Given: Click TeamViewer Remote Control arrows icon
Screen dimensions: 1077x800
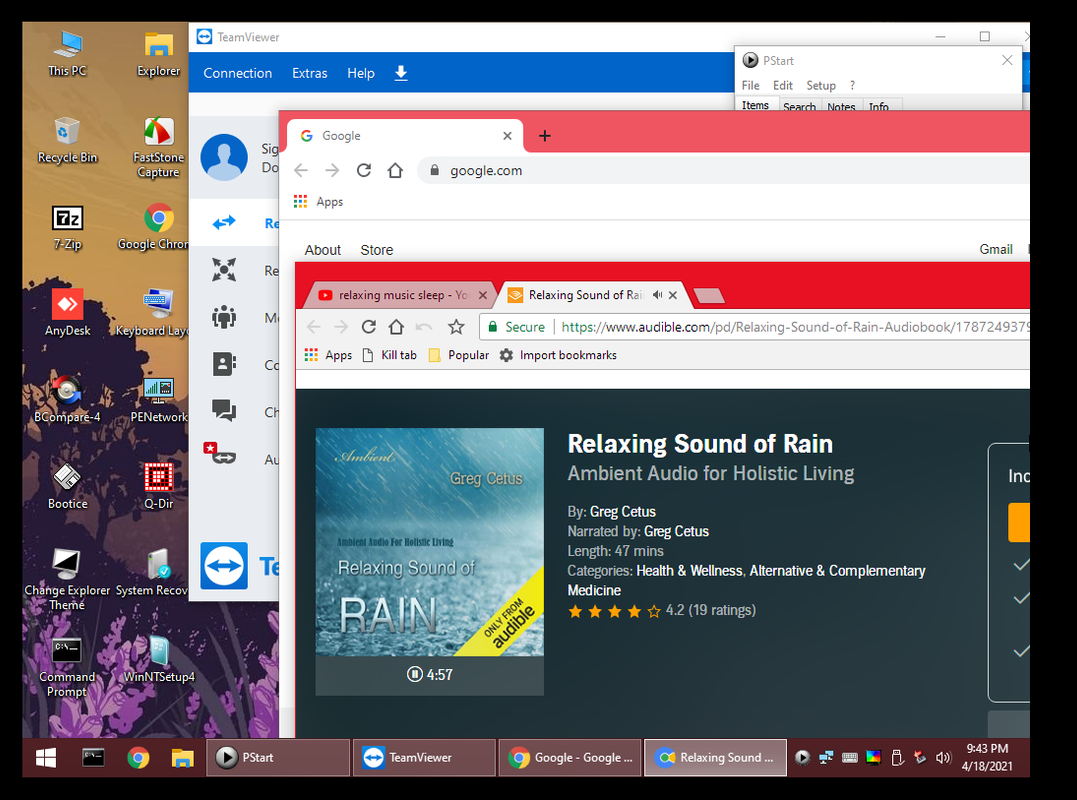Looking at the screenshot, I should (224, 222).
